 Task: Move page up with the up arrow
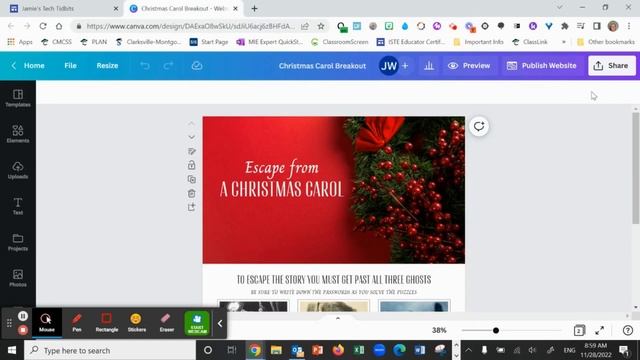[x=191, y=123]
